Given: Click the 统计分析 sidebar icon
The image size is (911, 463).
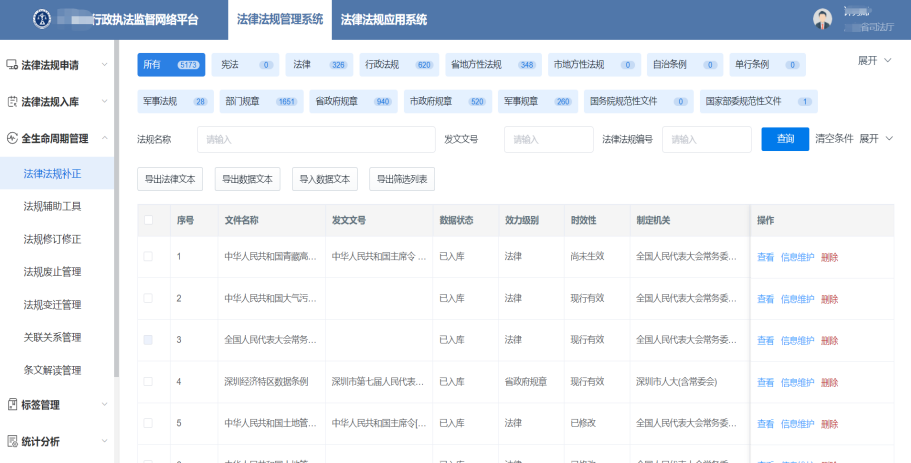Looking at the screenshot, I should point(12,441).
